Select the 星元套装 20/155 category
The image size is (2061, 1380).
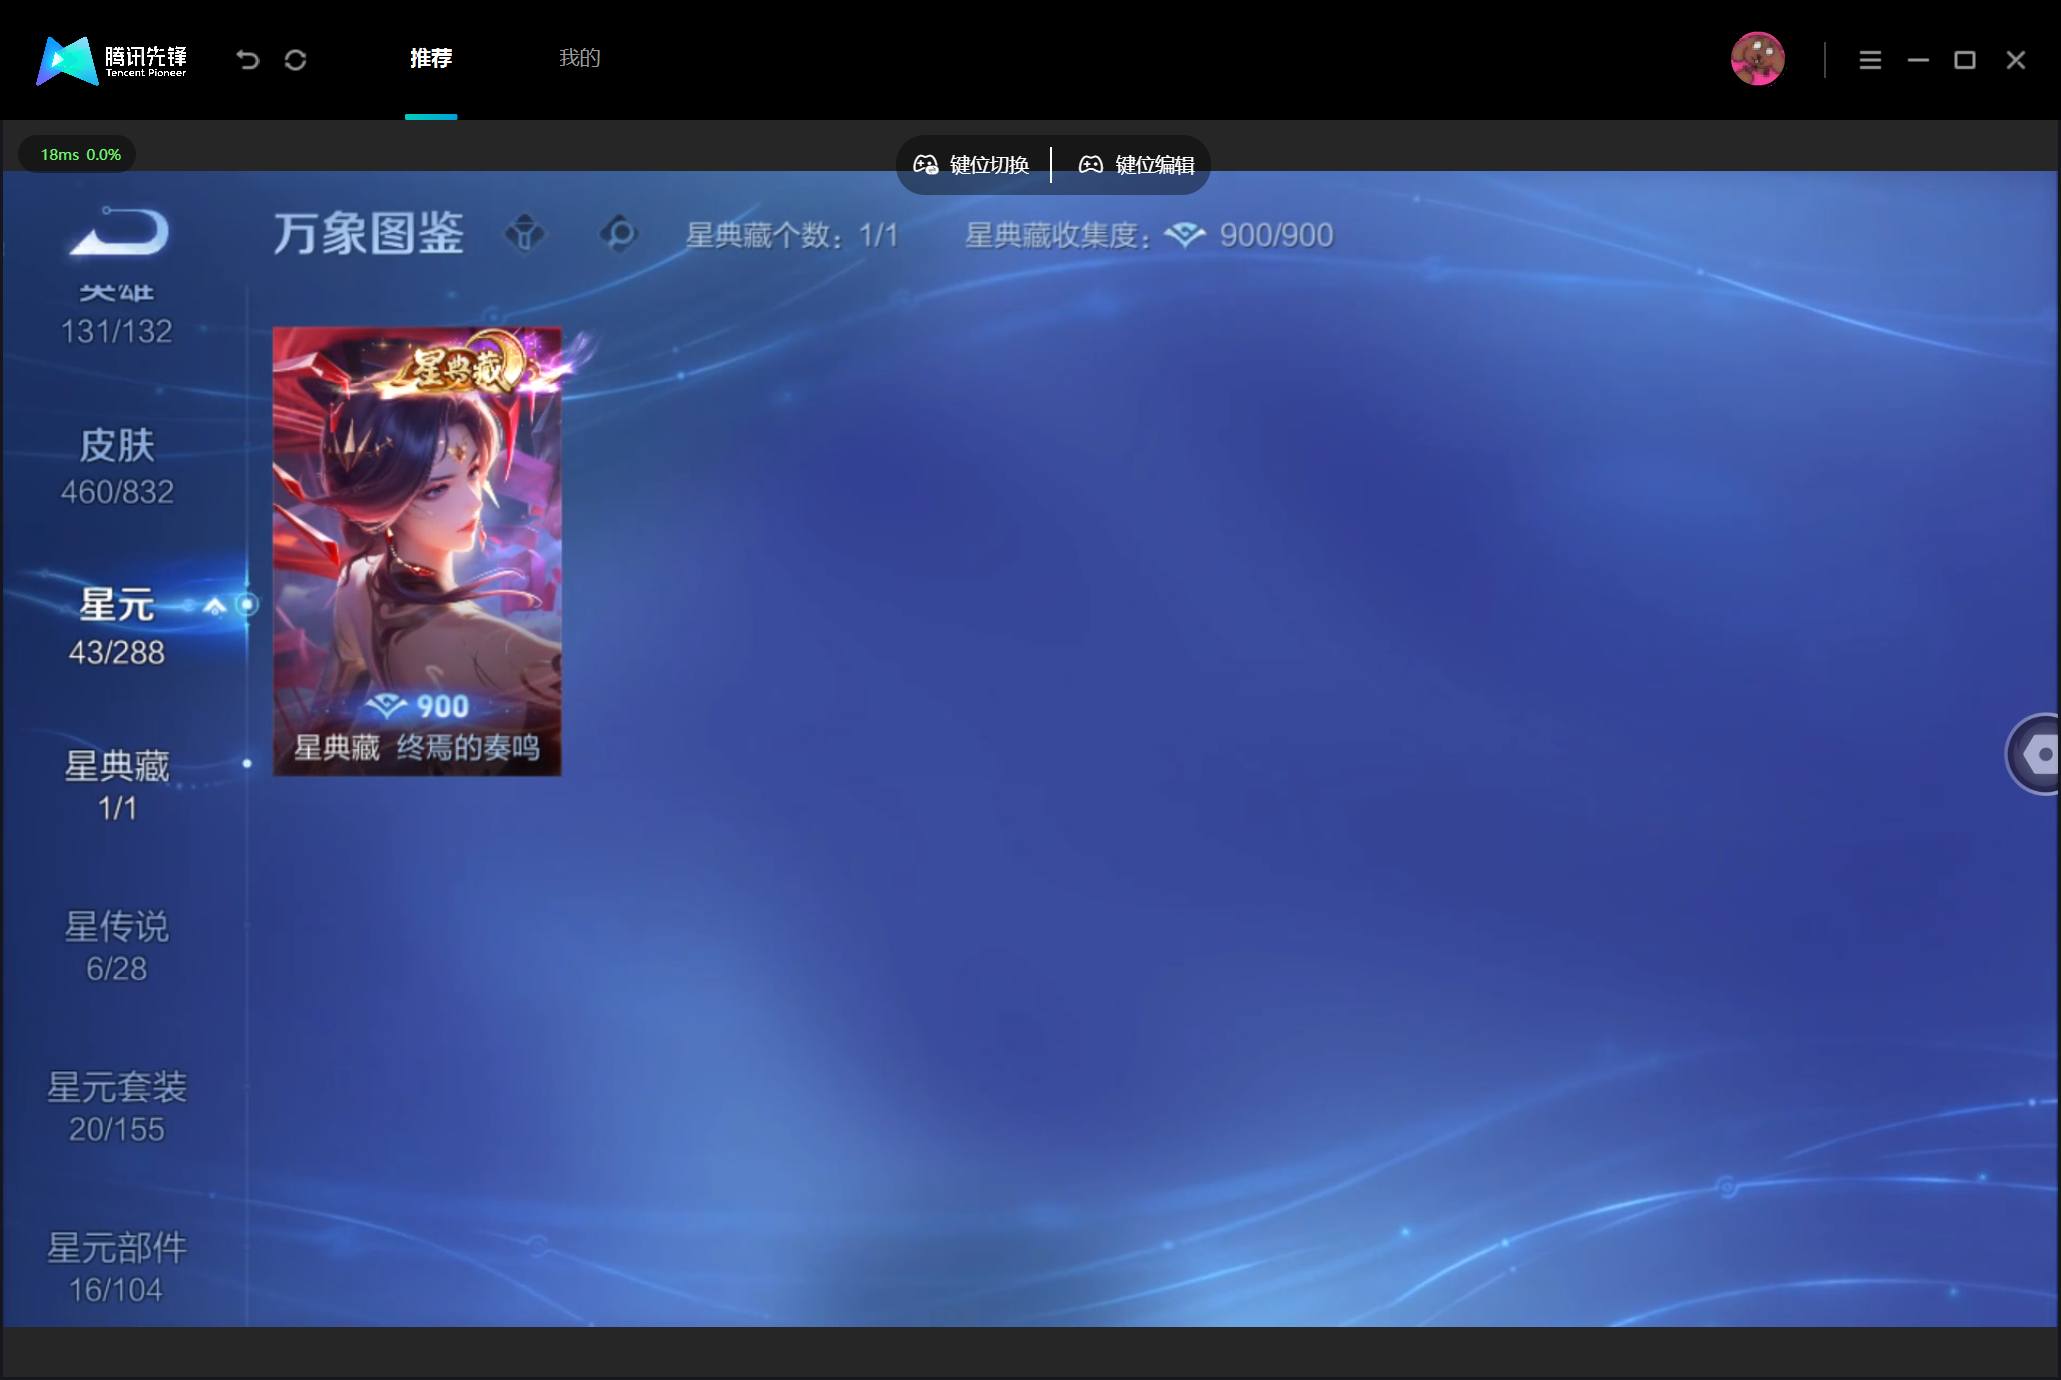coord(117,1107)
